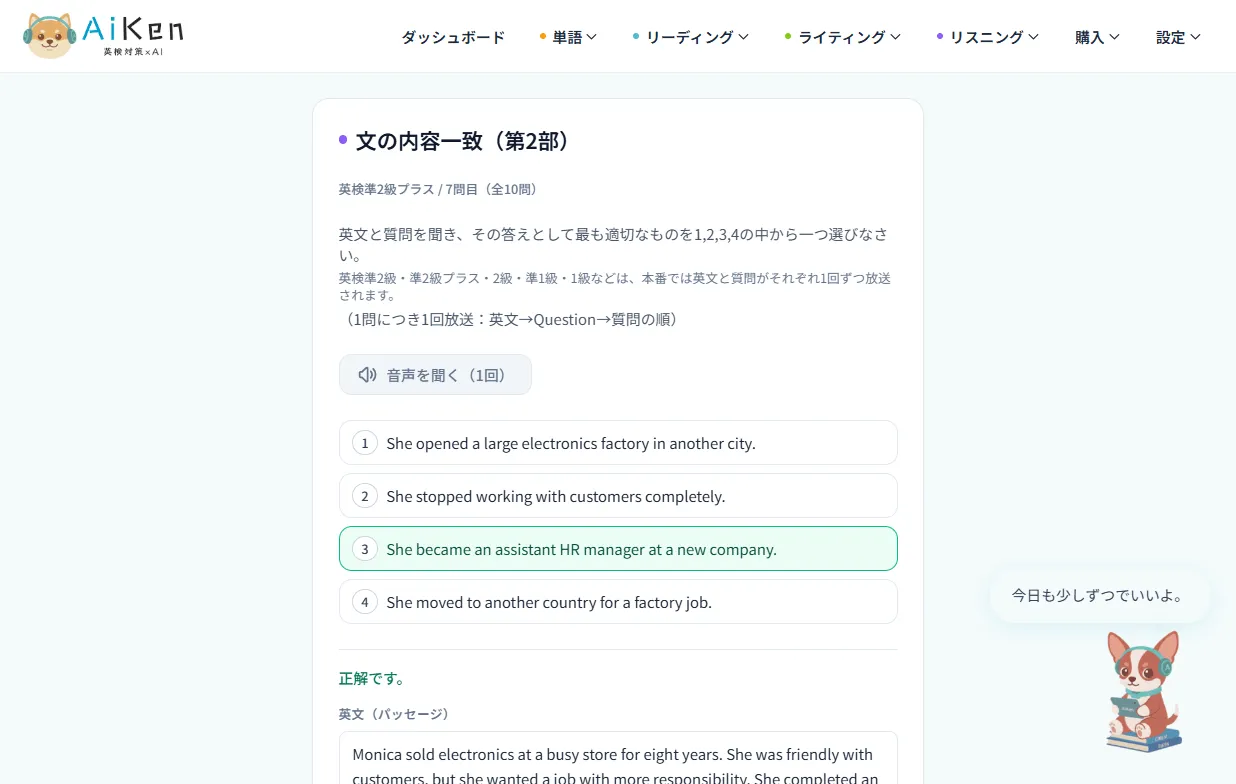1236x784 pixels.
Task: Select answer "She opened a large electronics factory"
Action: (x=618, y=443)
